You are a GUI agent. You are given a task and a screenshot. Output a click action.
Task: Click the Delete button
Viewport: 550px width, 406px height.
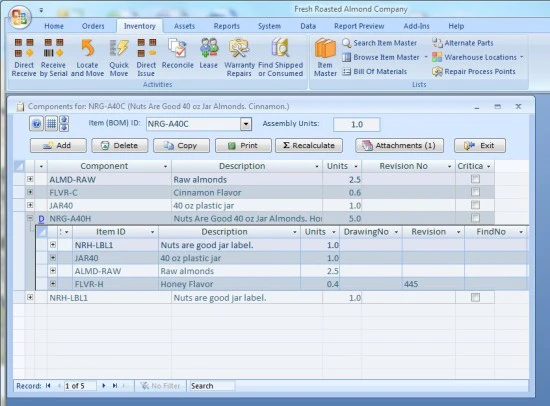tap(120, 145)
